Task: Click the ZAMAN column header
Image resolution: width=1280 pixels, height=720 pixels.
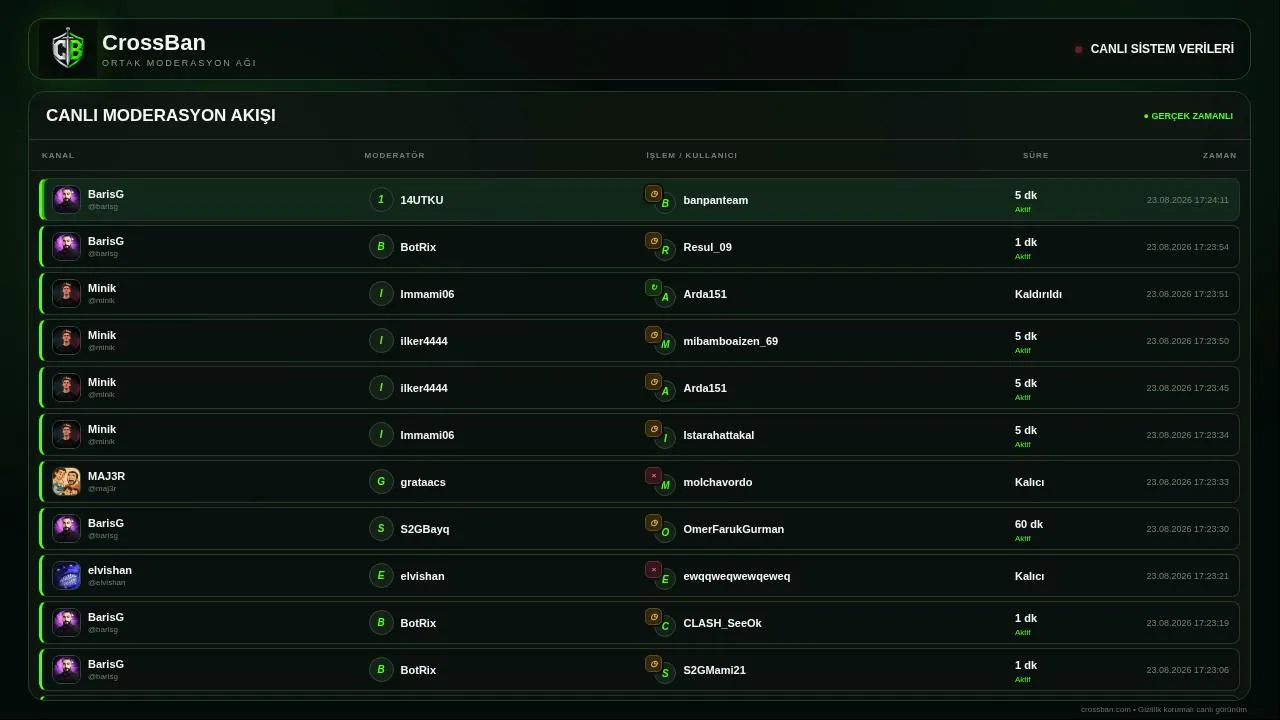Action: coord(1219,156)
